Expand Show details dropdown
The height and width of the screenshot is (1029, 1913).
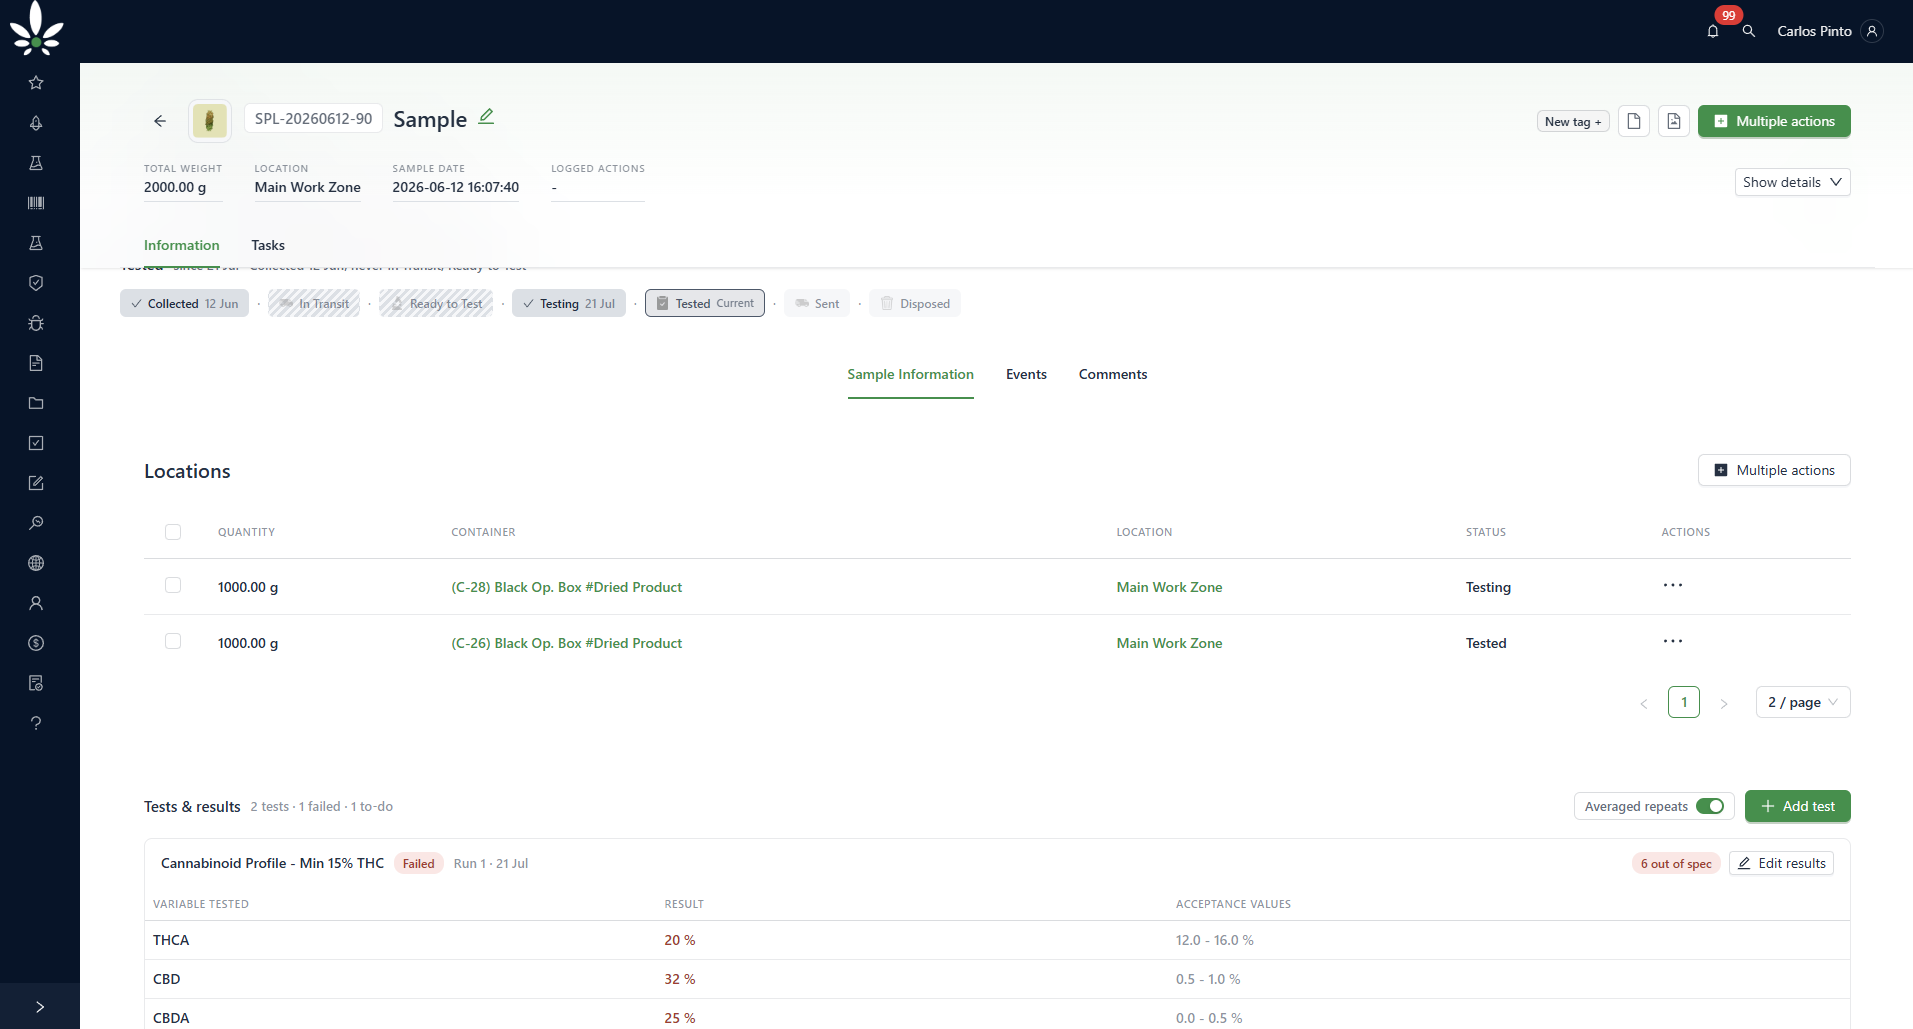click(x=1792, y=182)
